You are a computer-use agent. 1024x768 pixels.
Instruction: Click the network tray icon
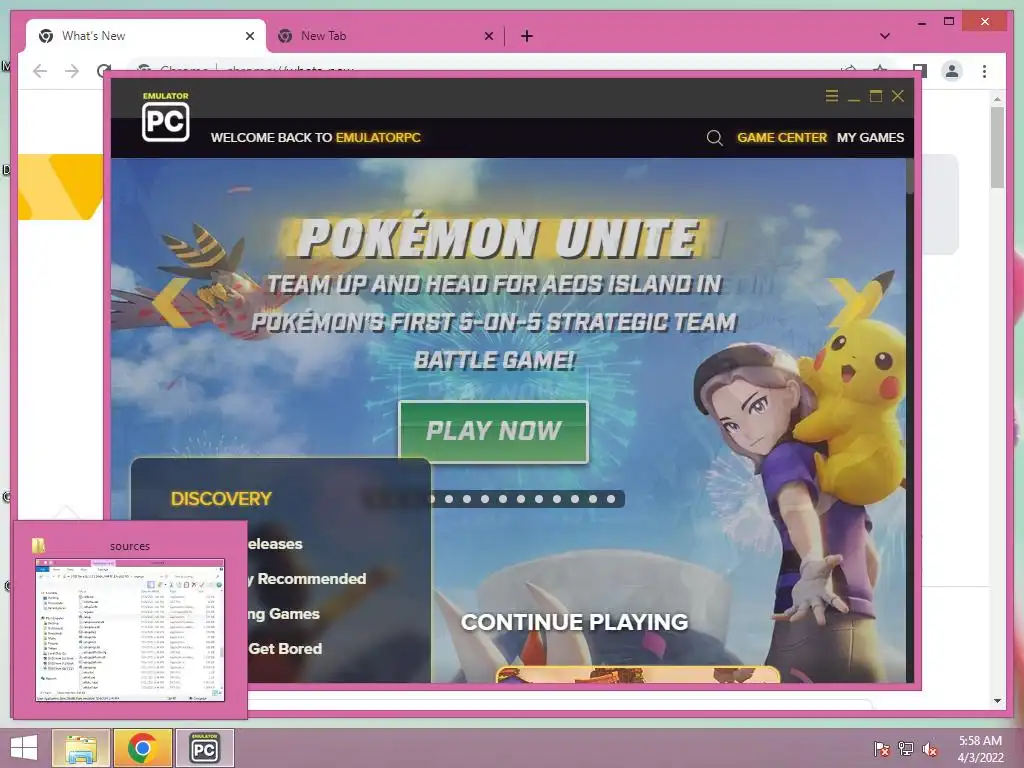pyautogui.click(x=906, y=748)
